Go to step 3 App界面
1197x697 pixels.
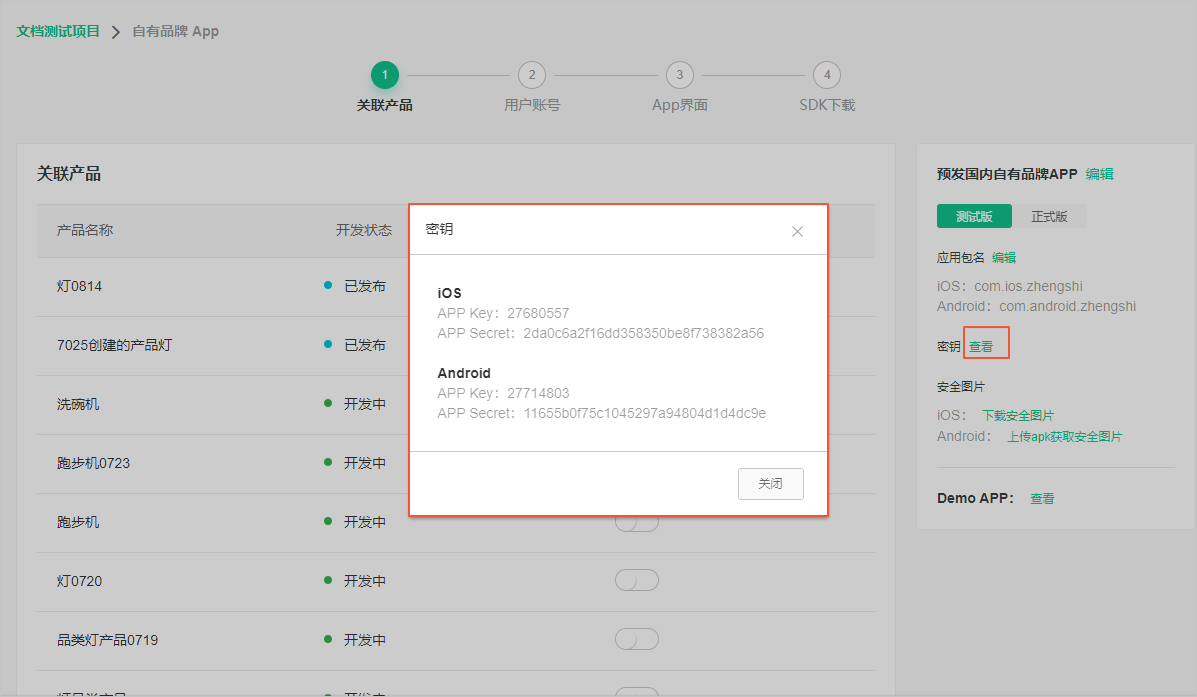679,75
